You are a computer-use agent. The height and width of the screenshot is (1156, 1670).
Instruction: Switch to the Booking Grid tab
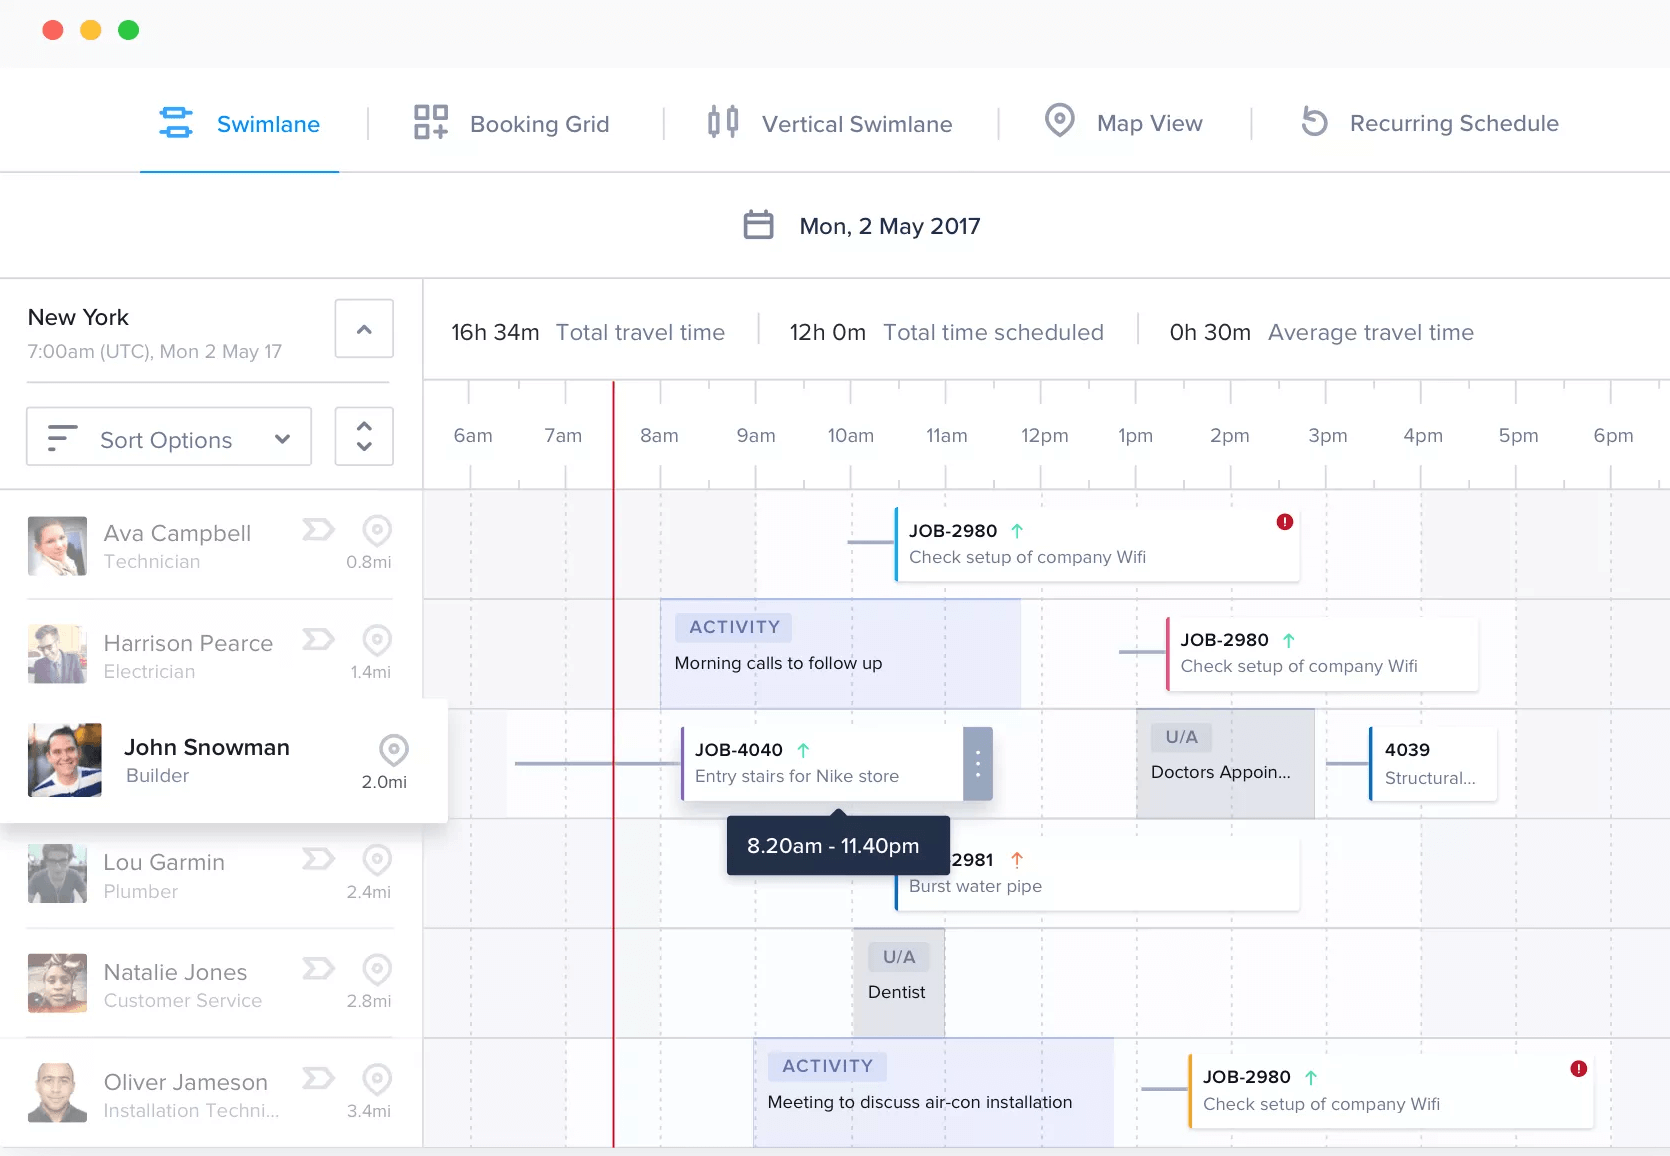512,124
